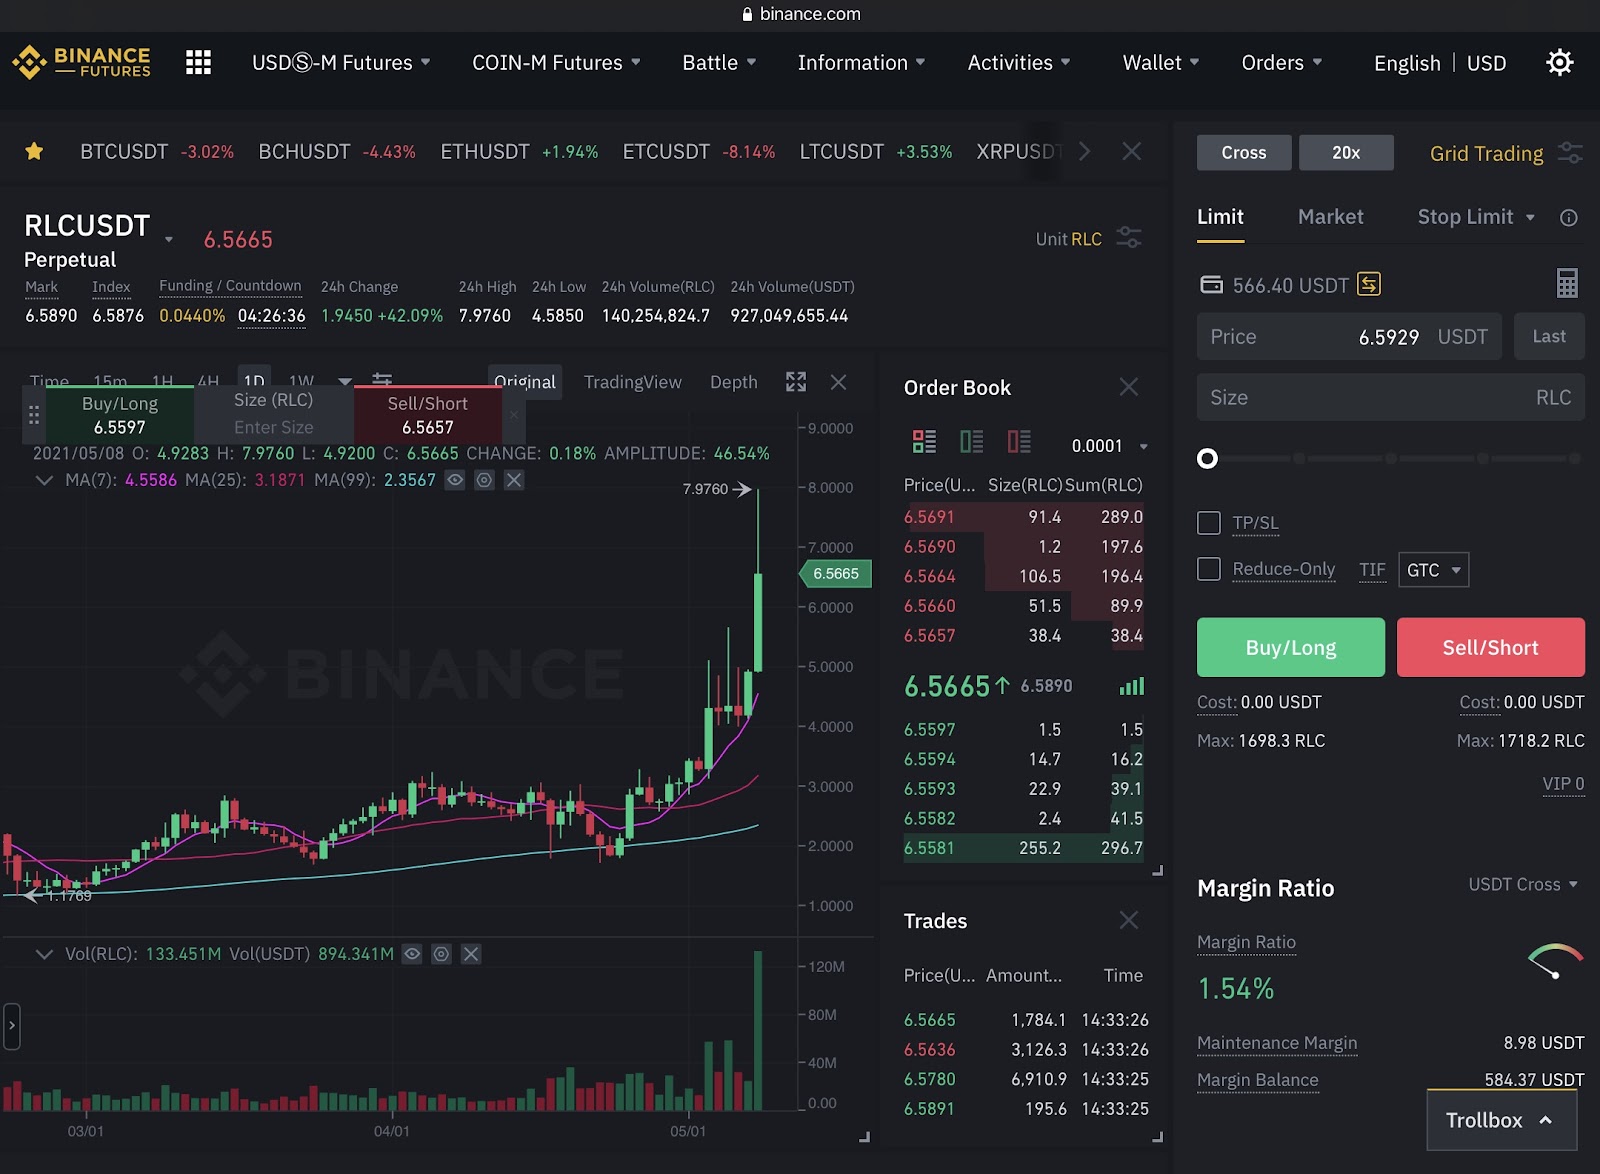This screenshot has height=1174, width=1600.
Task: Click inside the Price input field
Action: point(1349,336)
